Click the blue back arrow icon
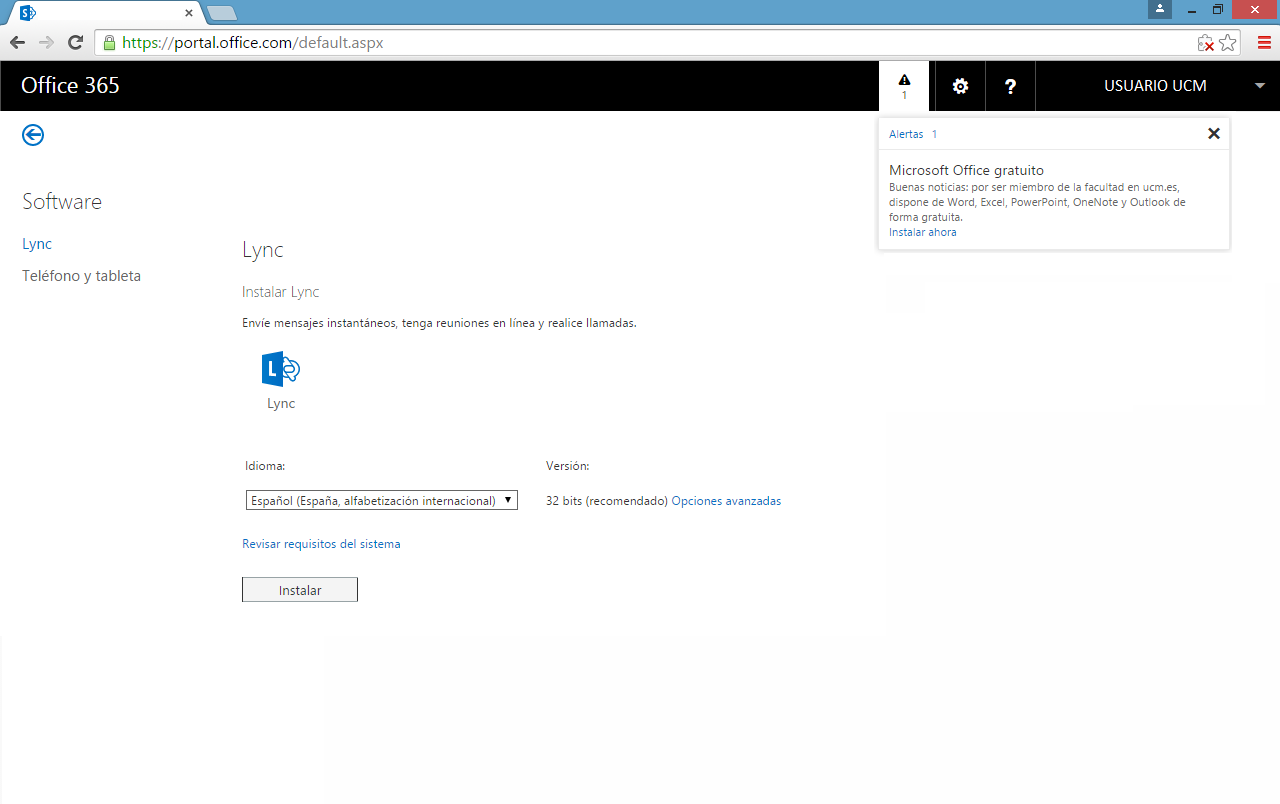Viewport: 1280px width, 804px height. (33, 135)
